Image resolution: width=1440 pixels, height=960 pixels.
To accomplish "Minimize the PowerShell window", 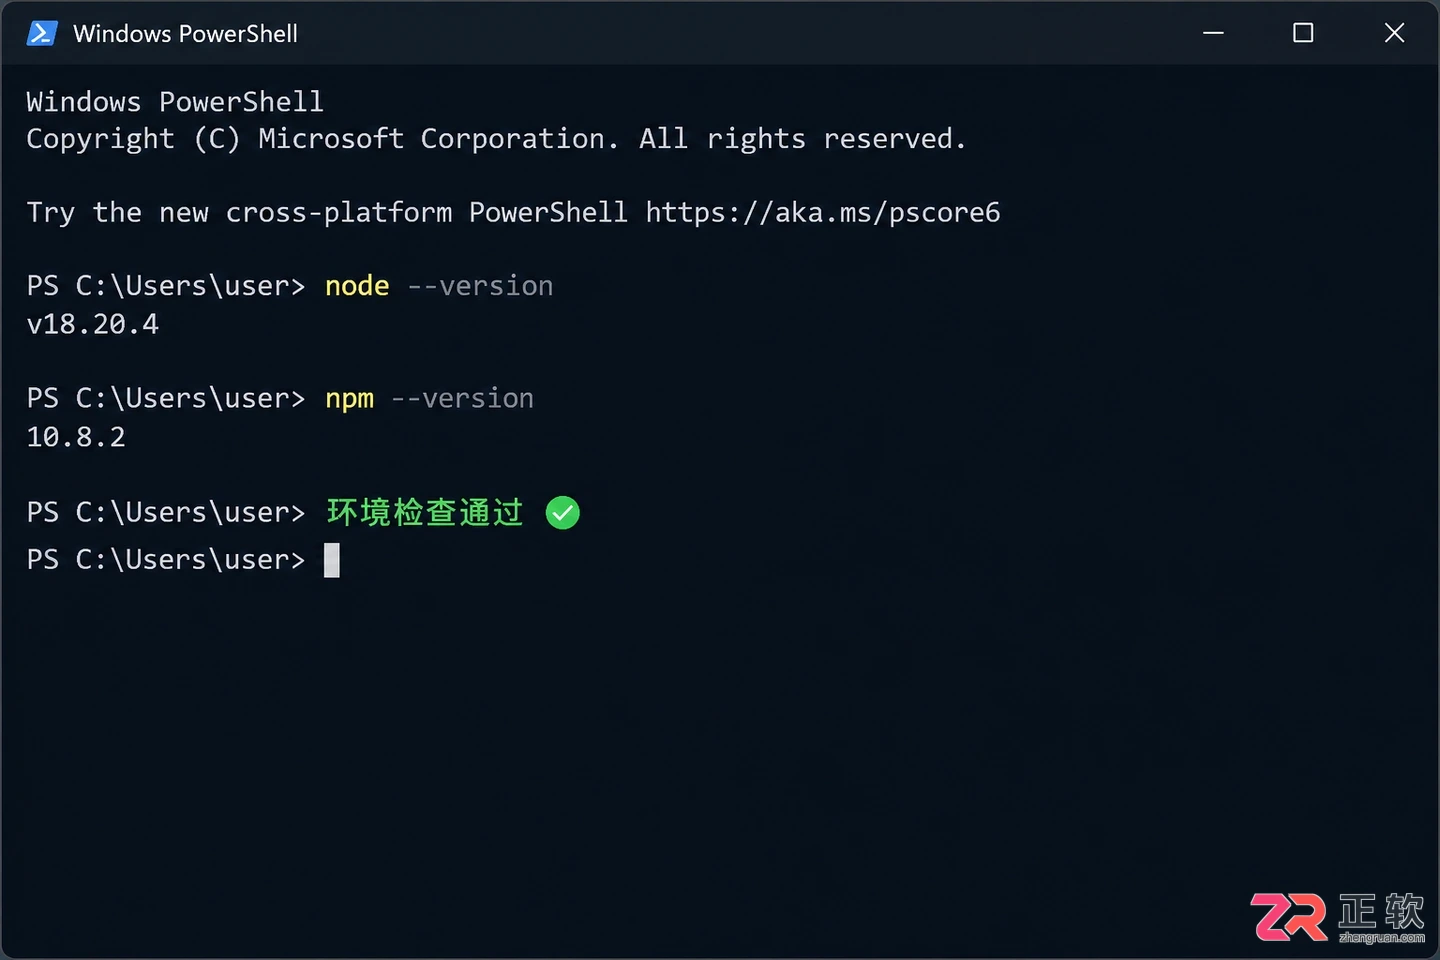I will [1213, 33].
